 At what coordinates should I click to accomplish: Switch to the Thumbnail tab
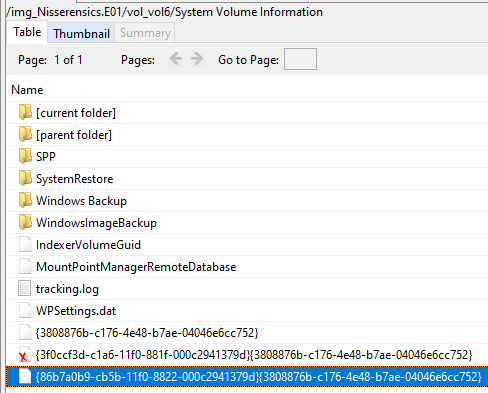coord(81,33)
